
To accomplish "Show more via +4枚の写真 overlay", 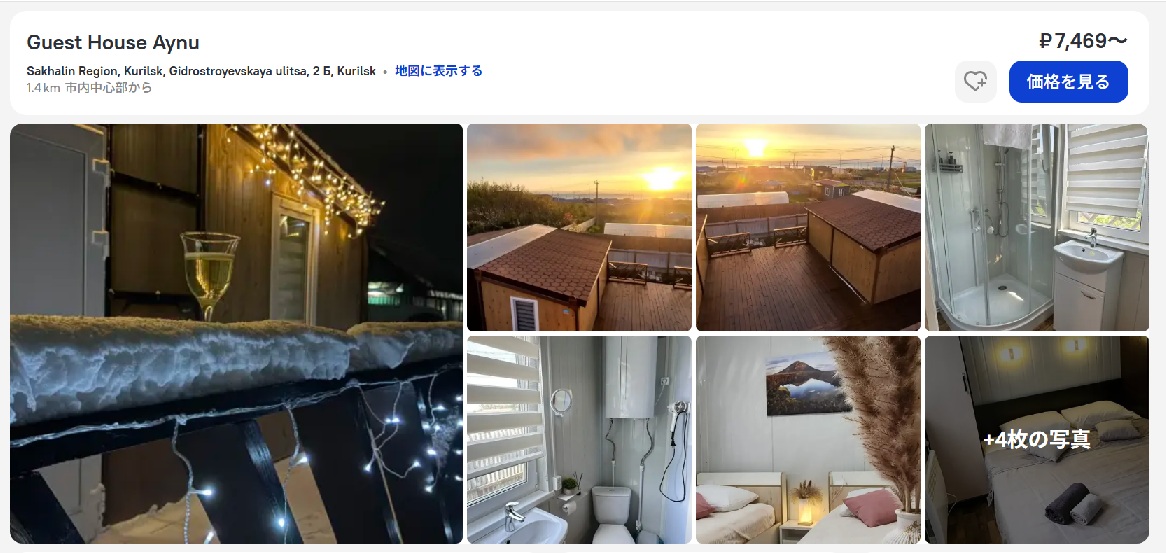I will tap(1037, 439).
